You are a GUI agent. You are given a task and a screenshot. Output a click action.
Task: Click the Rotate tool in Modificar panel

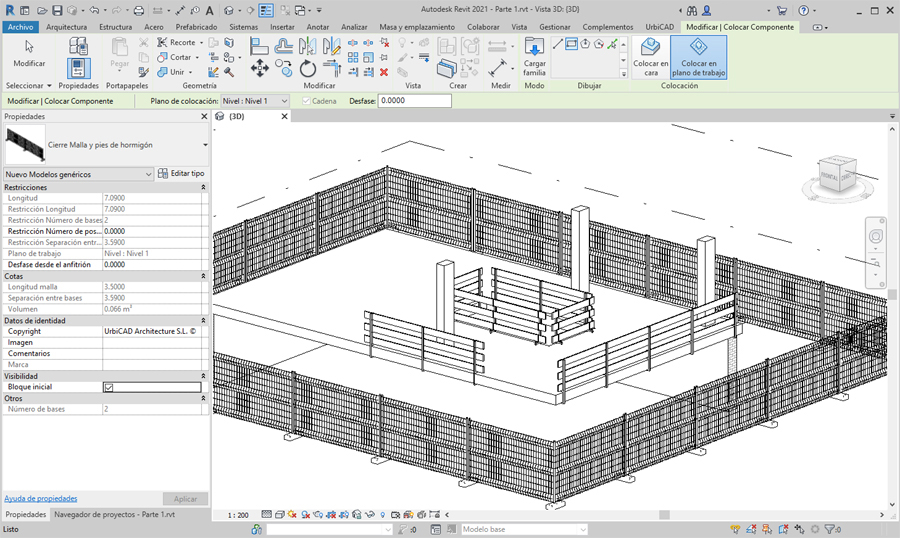(308, 68)
